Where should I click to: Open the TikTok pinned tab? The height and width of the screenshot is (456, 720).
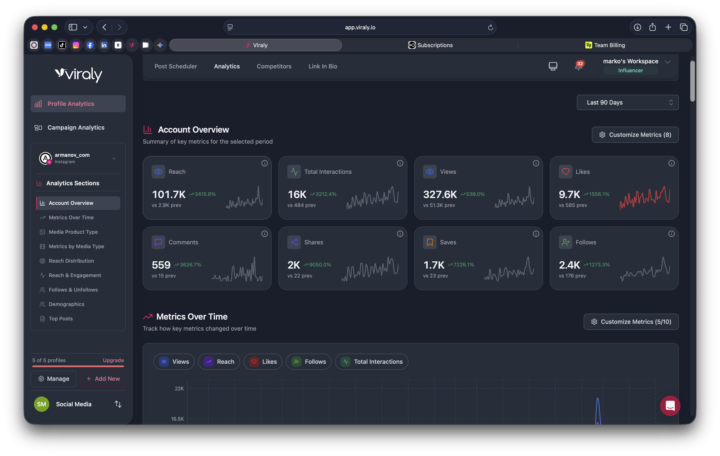[x=62, y=45]
